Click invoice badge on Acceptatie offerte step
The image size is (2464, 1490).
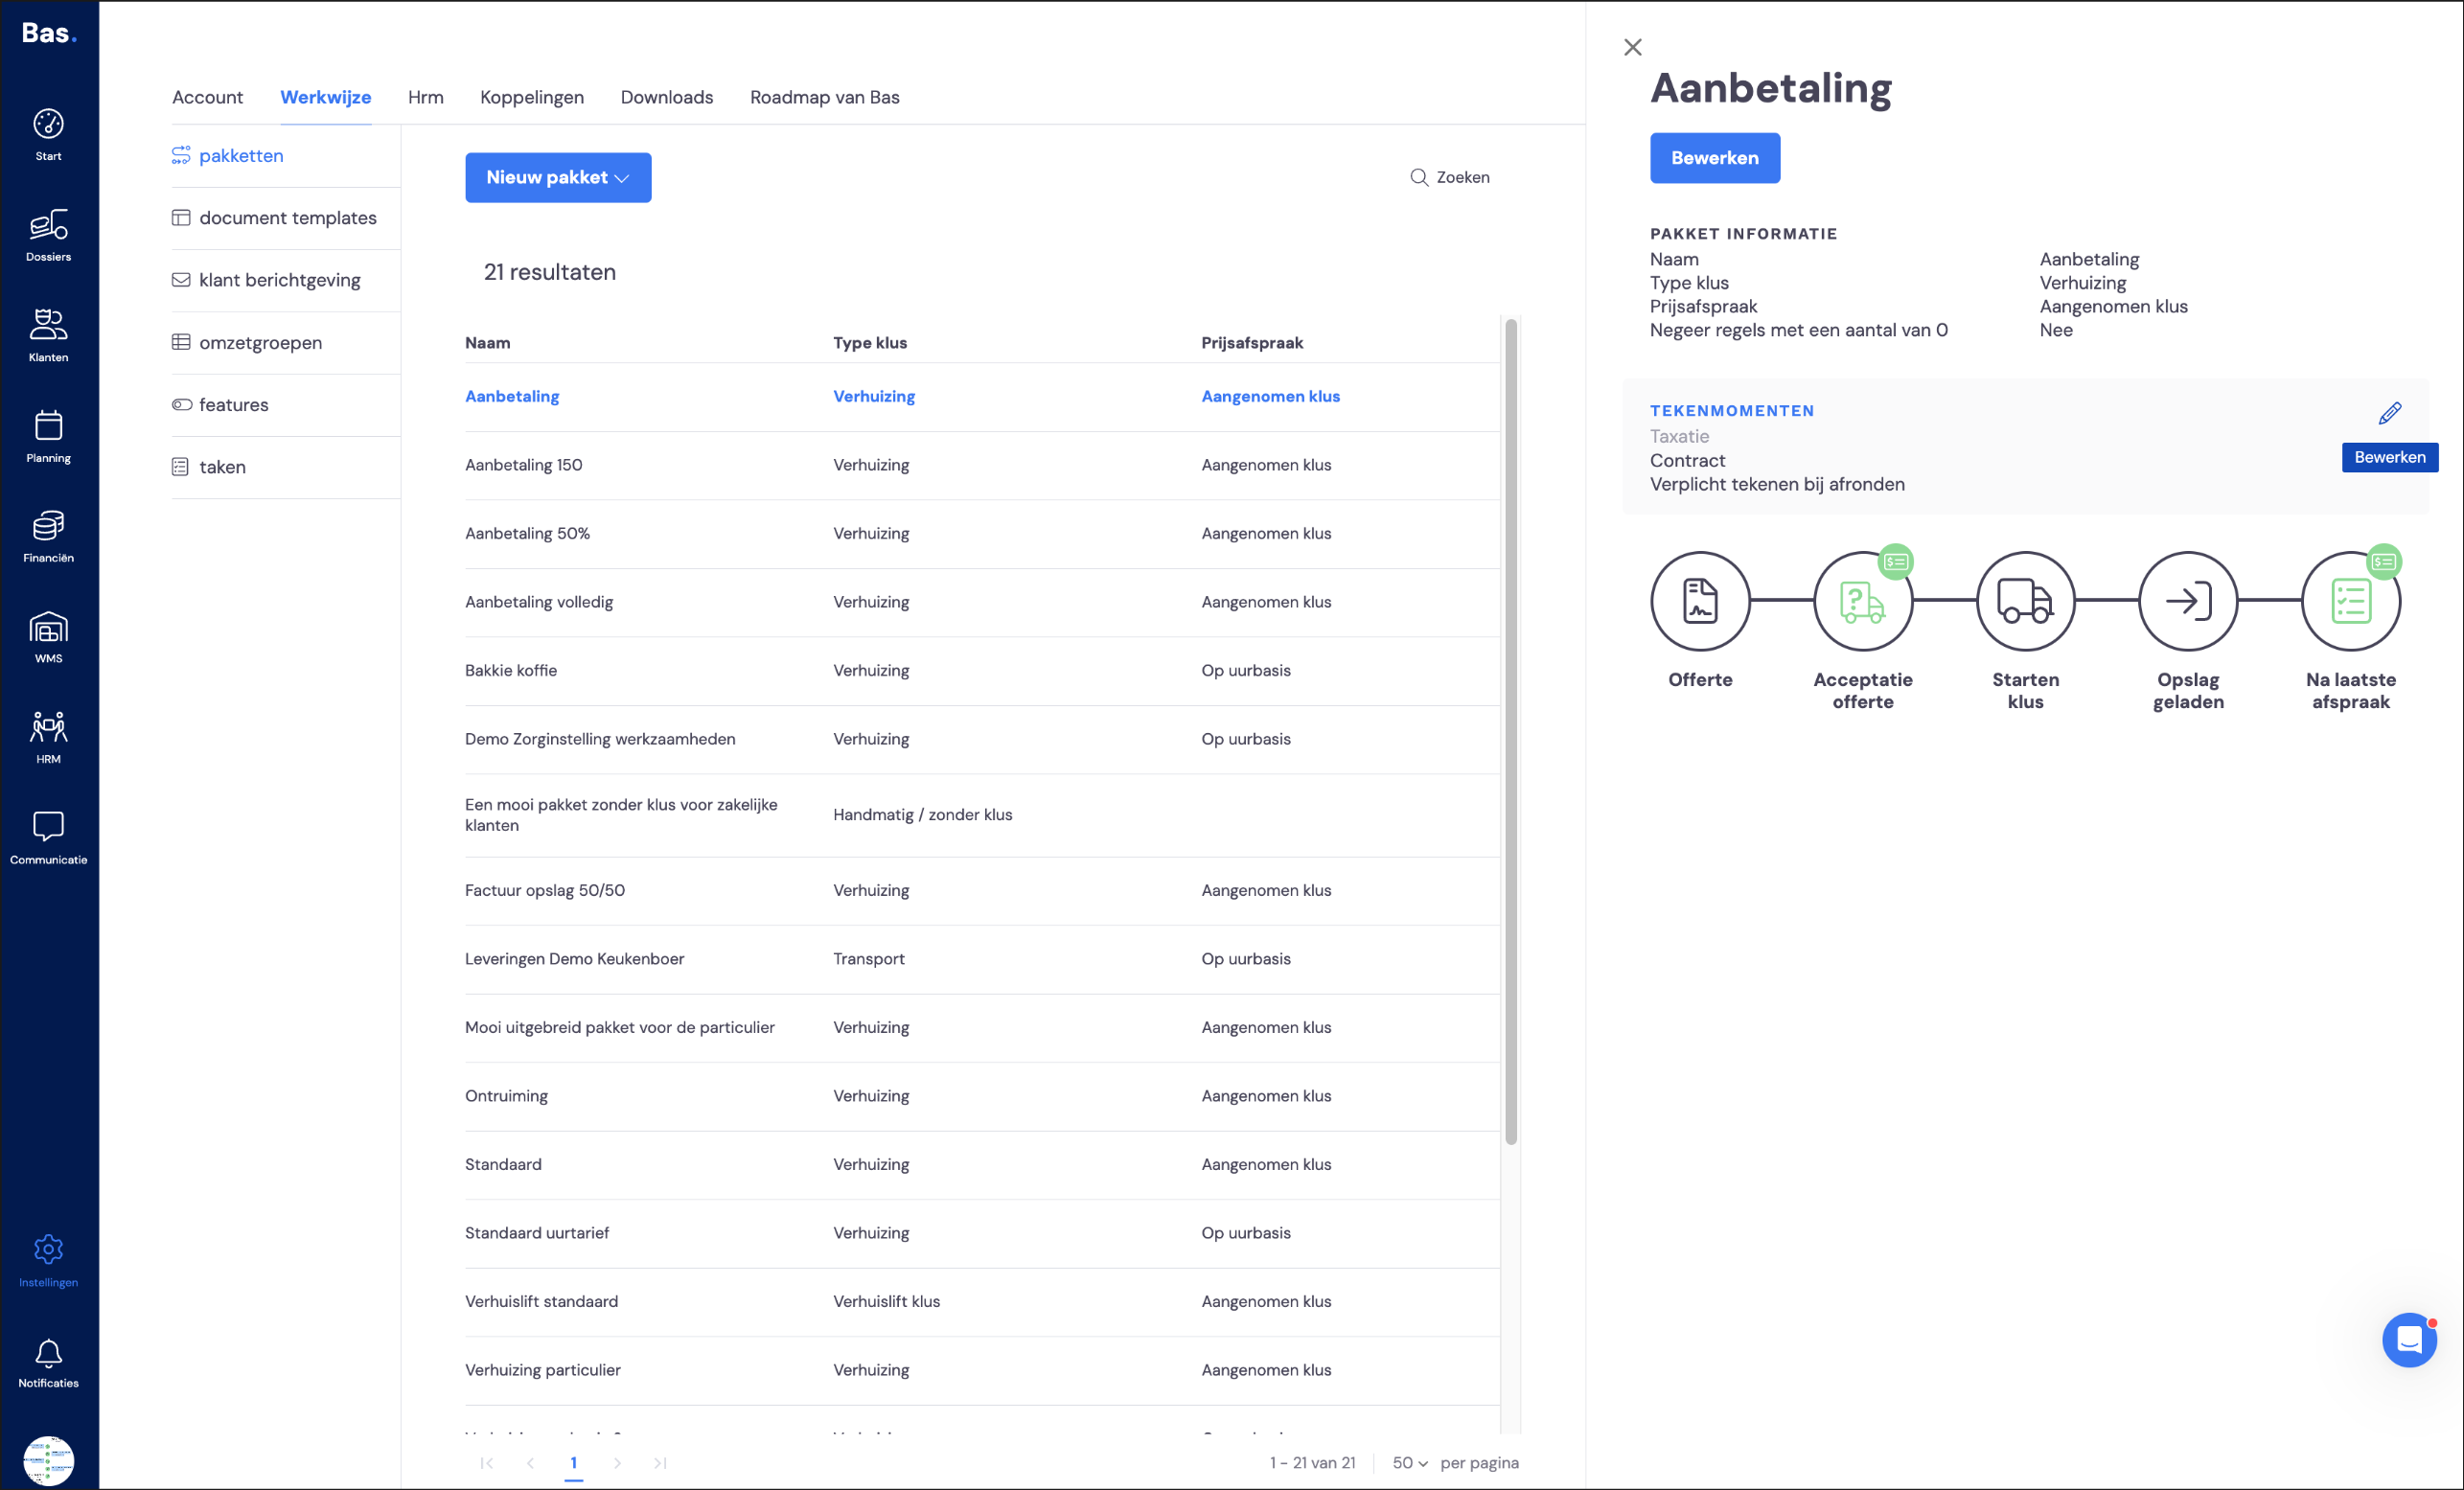point(1895,562)
